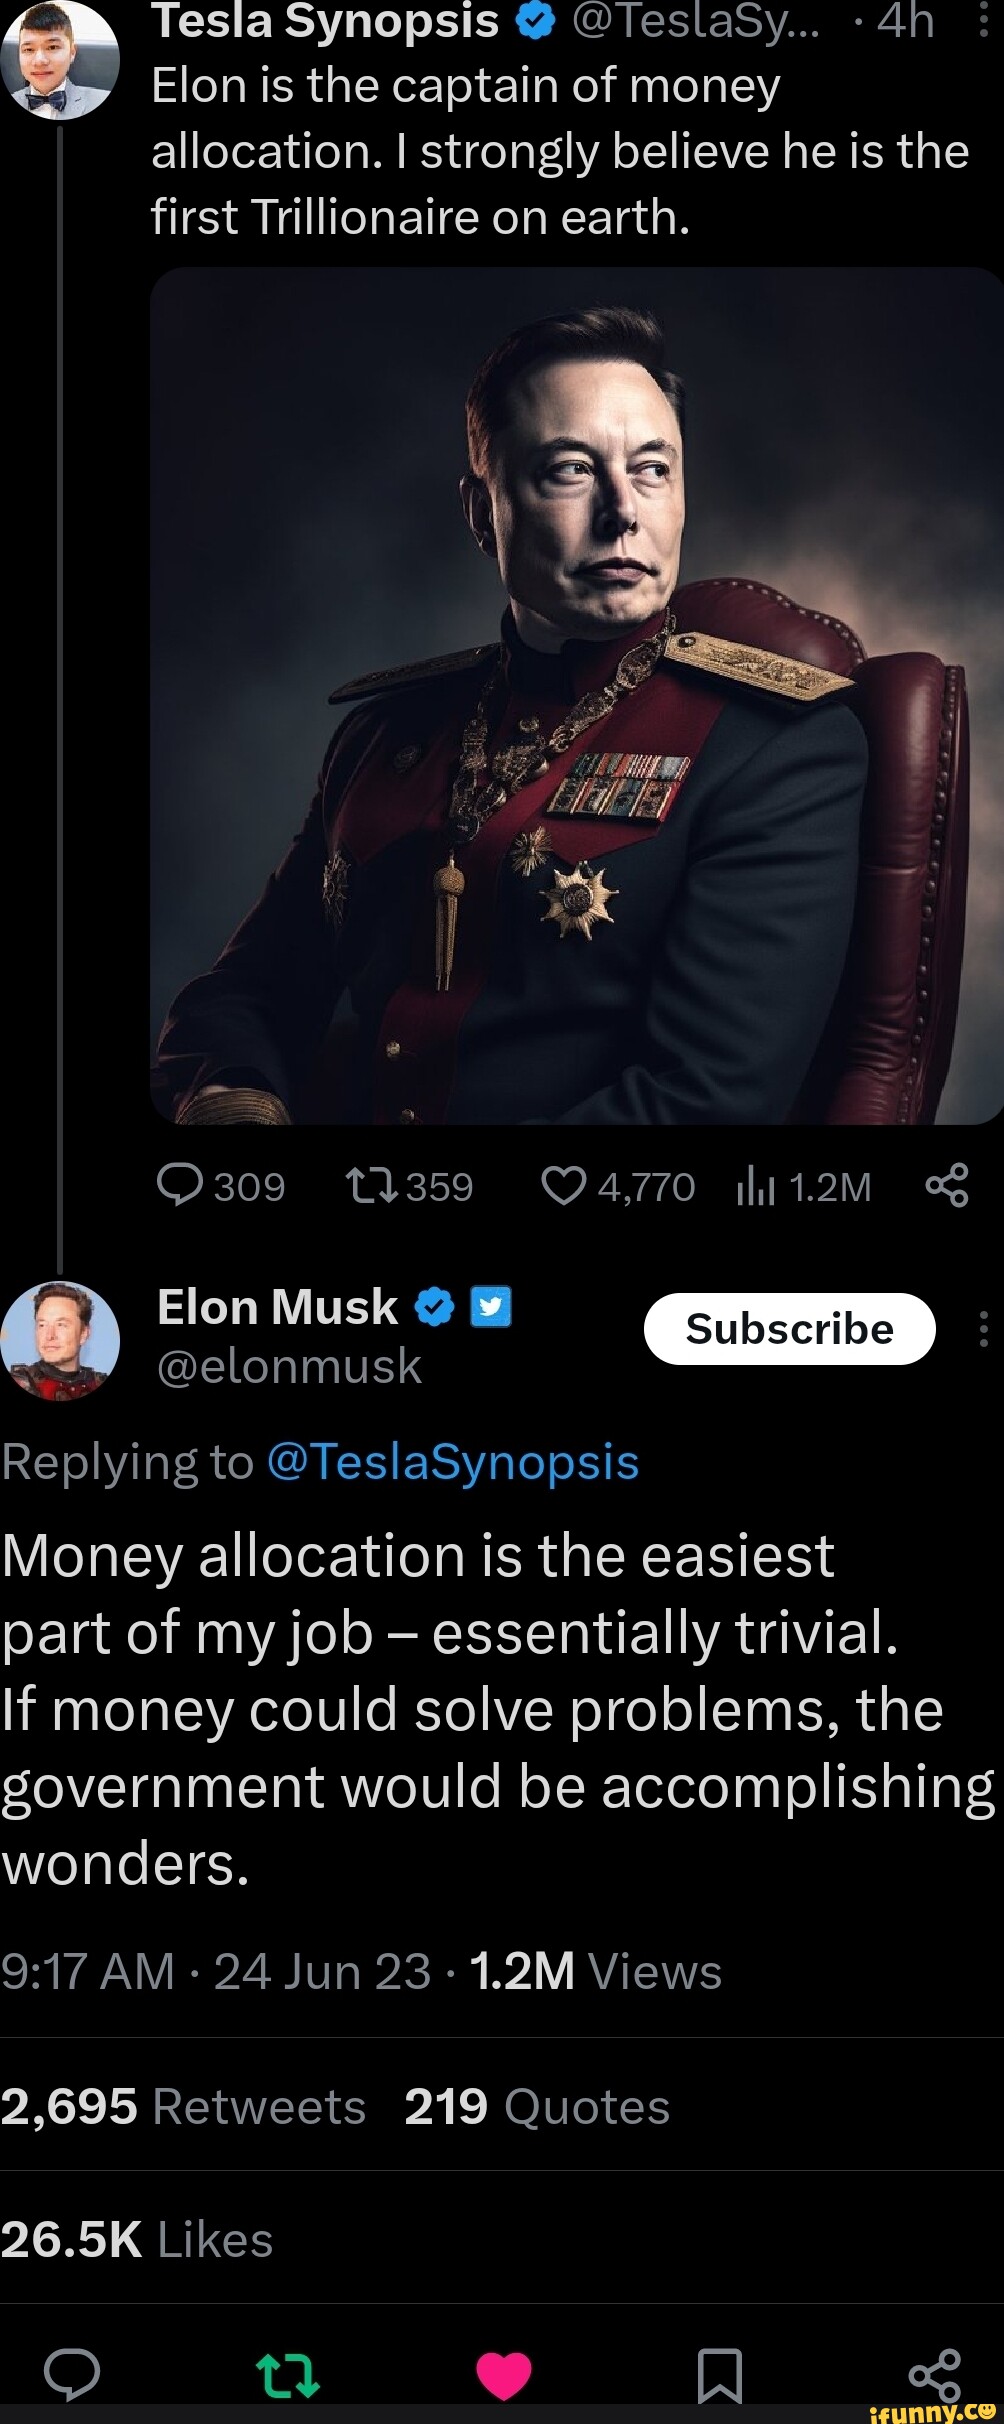The width and height of the screenshot is (1004, 2424).
Task: Open the @TeslaSynopsis mention link
Action: (453, 1462)
